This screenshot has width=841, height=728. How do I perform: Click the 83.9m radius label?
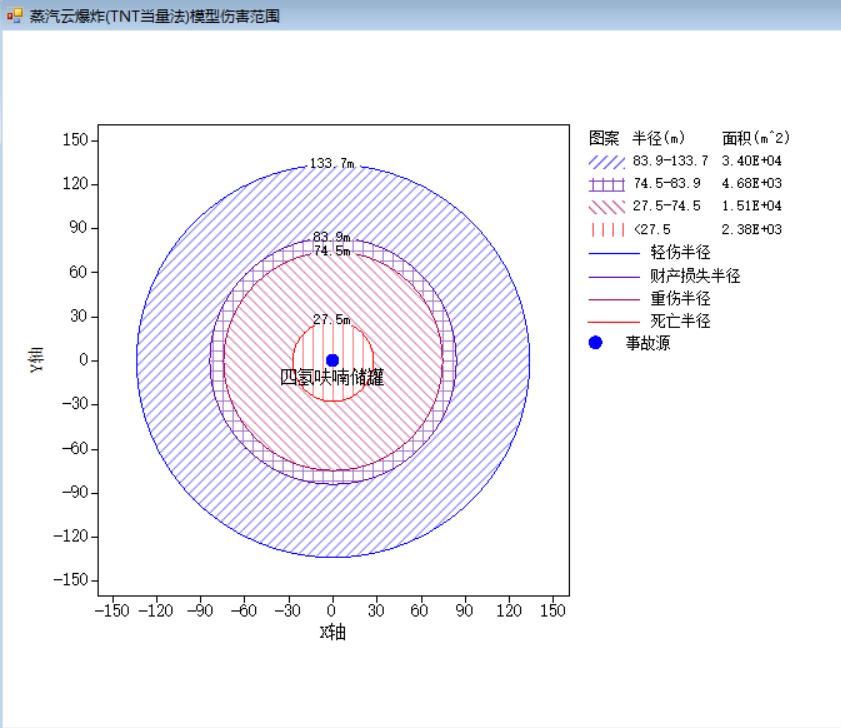[332, 237]
